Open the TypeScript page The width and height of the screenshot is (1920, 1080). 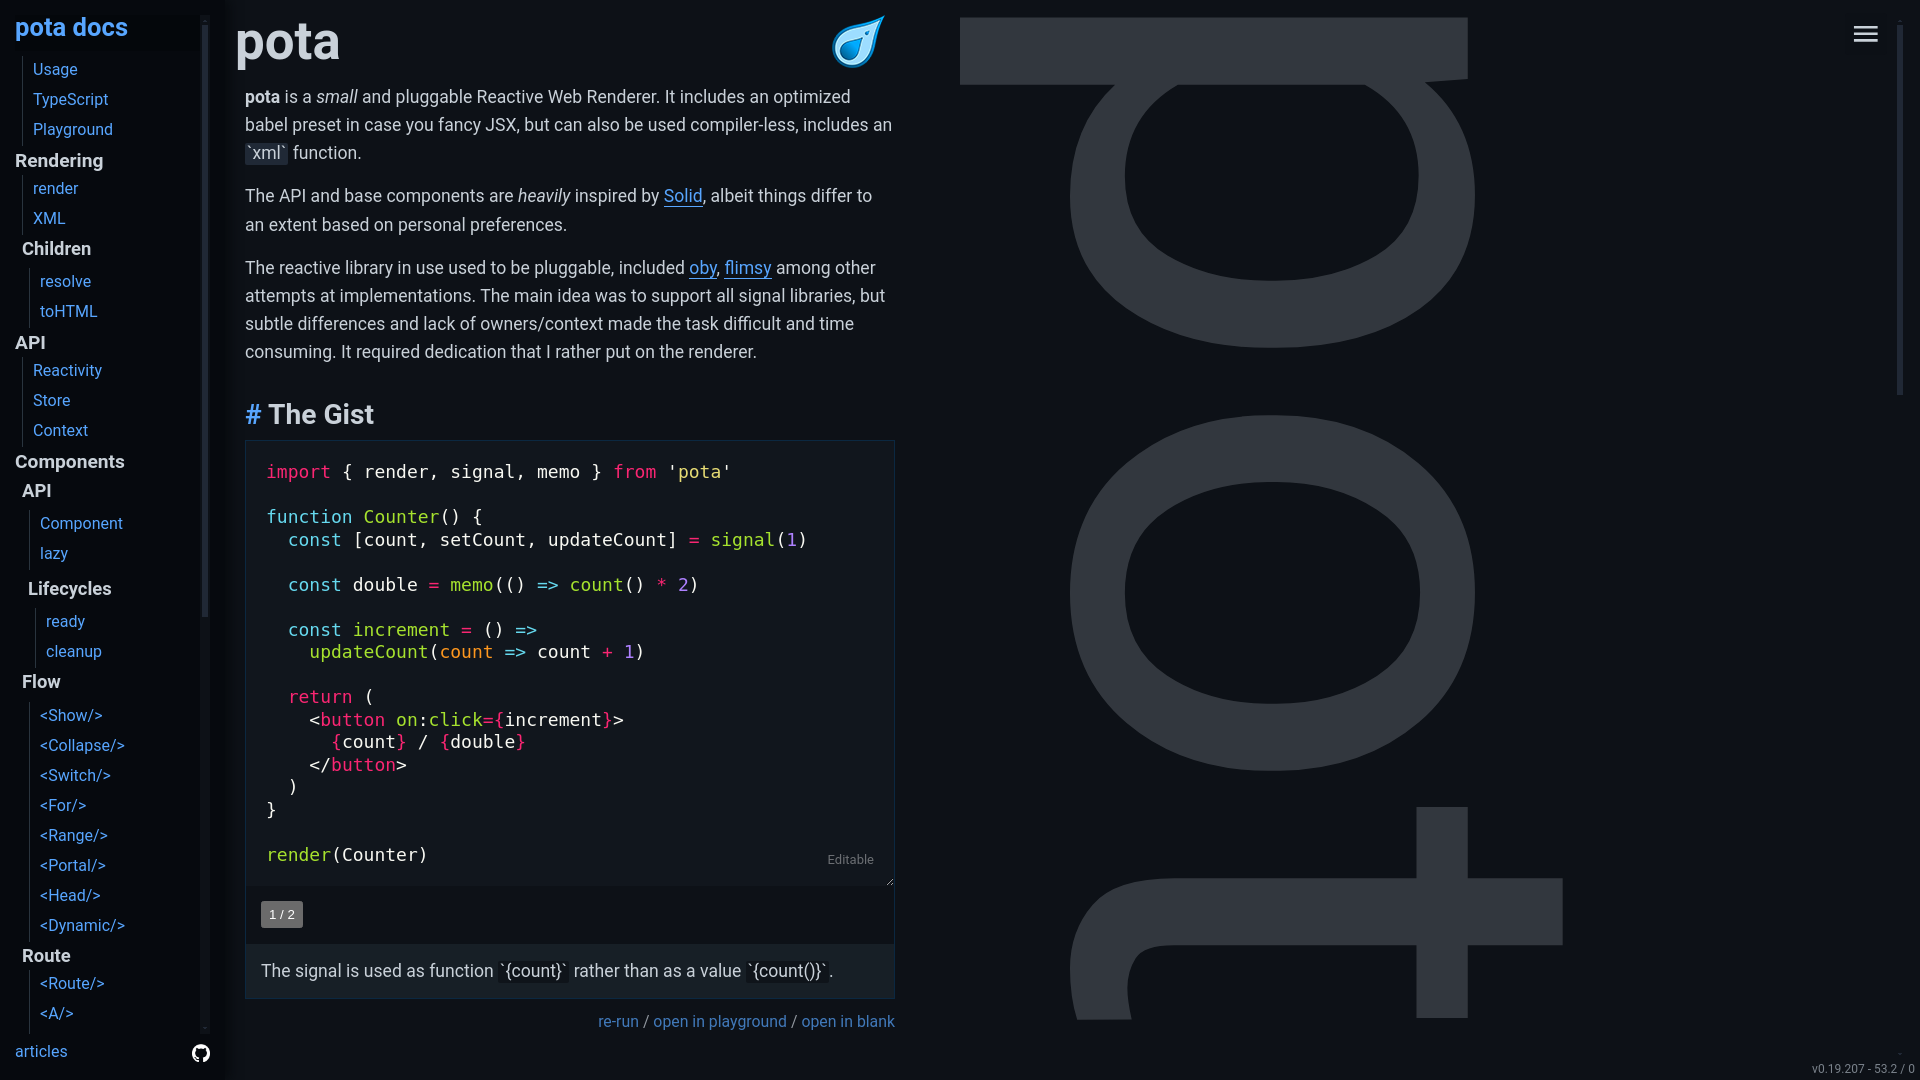point(70,99)
